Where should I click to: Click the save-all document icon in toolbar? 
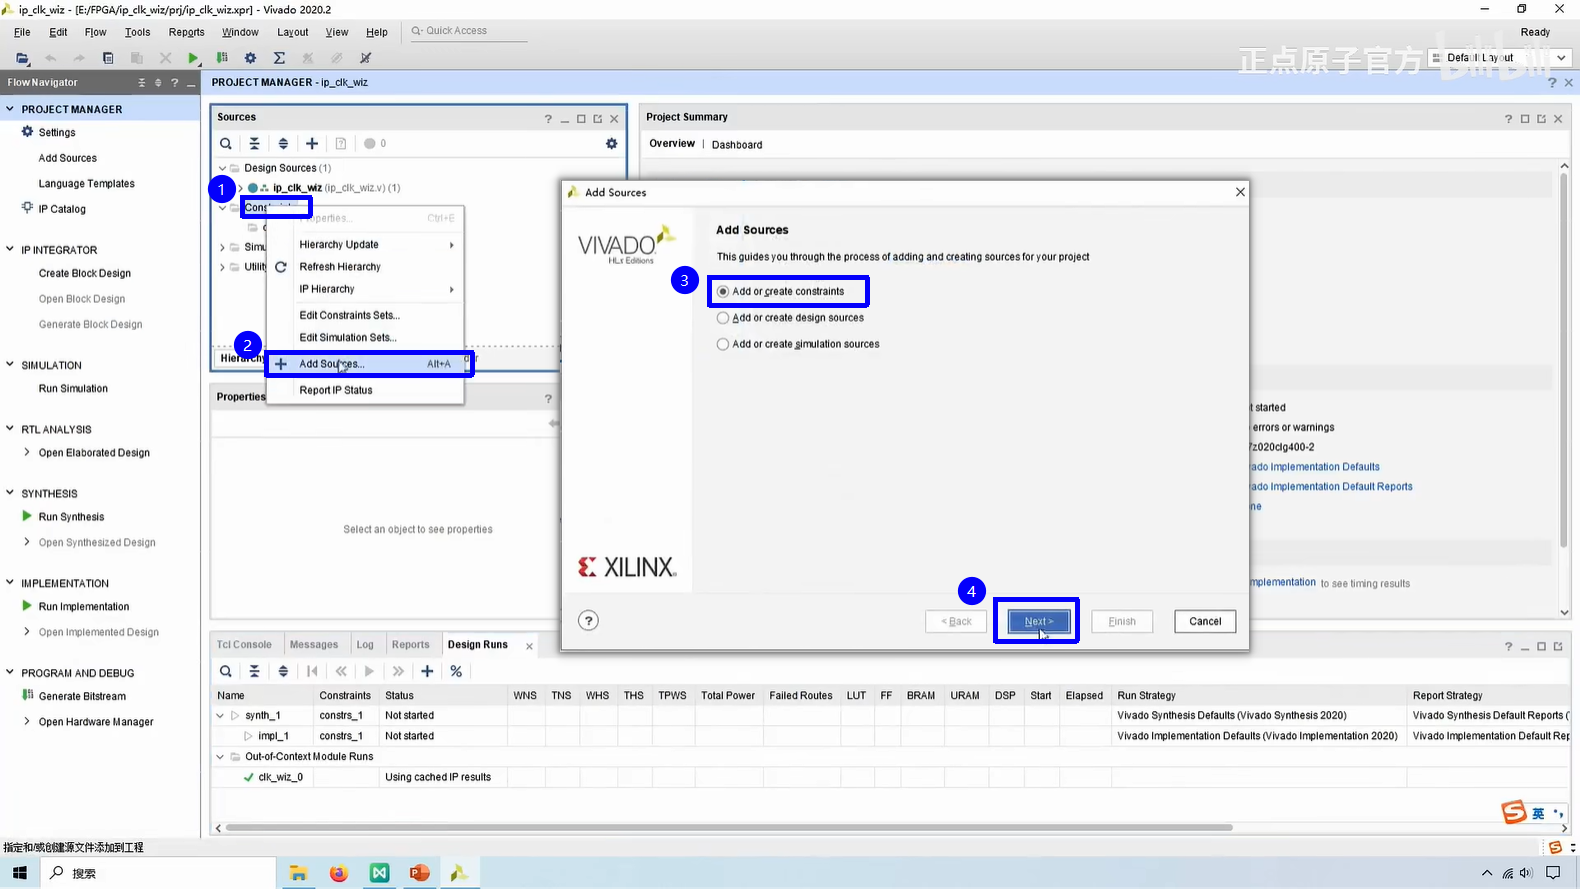108,58
